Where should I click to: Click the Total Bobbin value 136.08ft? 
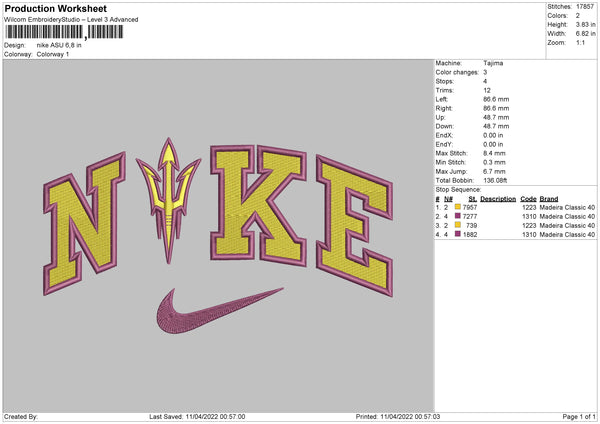point(495,180)
